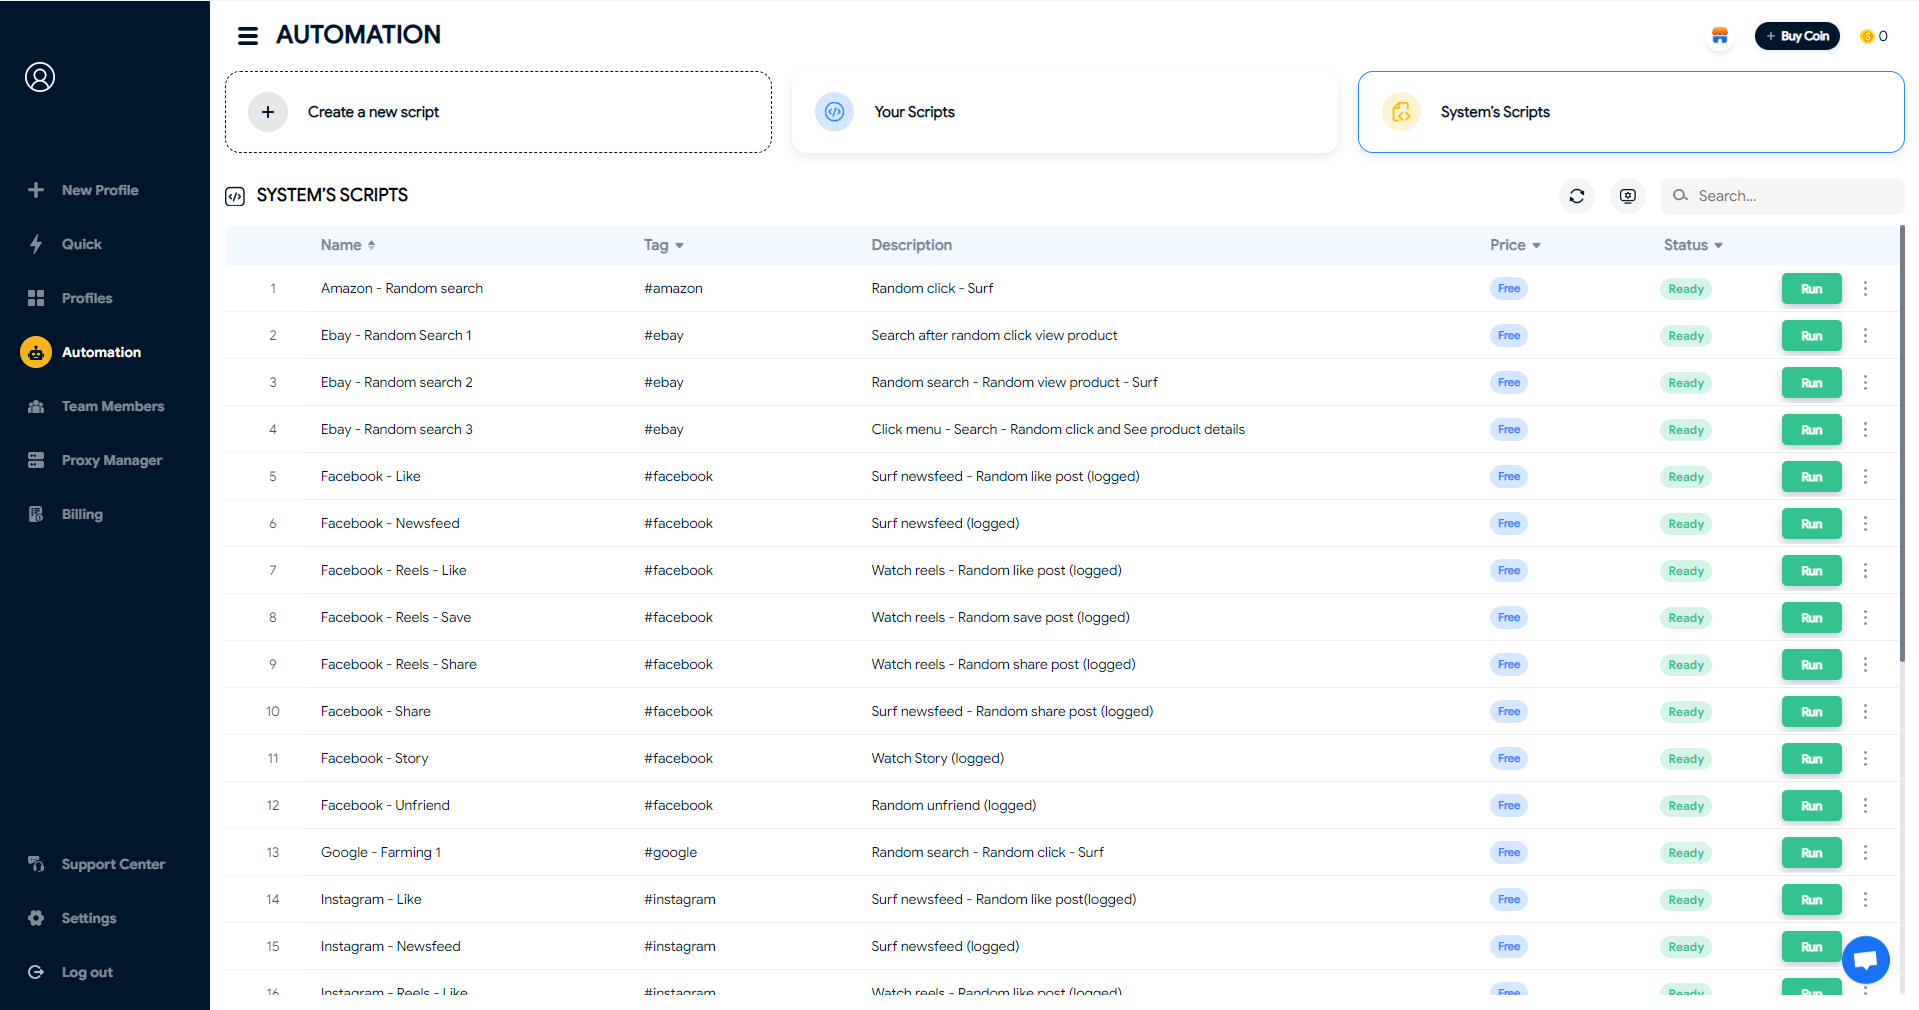Open the live chat bubble at bottom right

click(x=1865, y=960)
